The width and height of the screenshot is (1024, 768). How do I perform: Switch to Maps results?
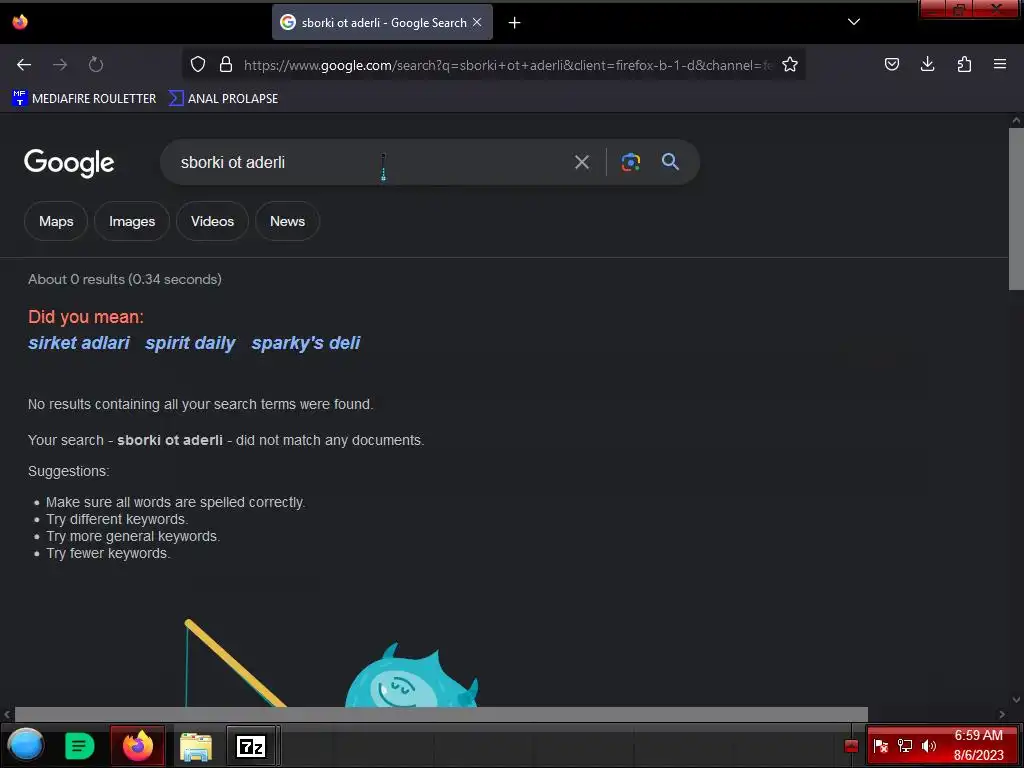[56, 221]
